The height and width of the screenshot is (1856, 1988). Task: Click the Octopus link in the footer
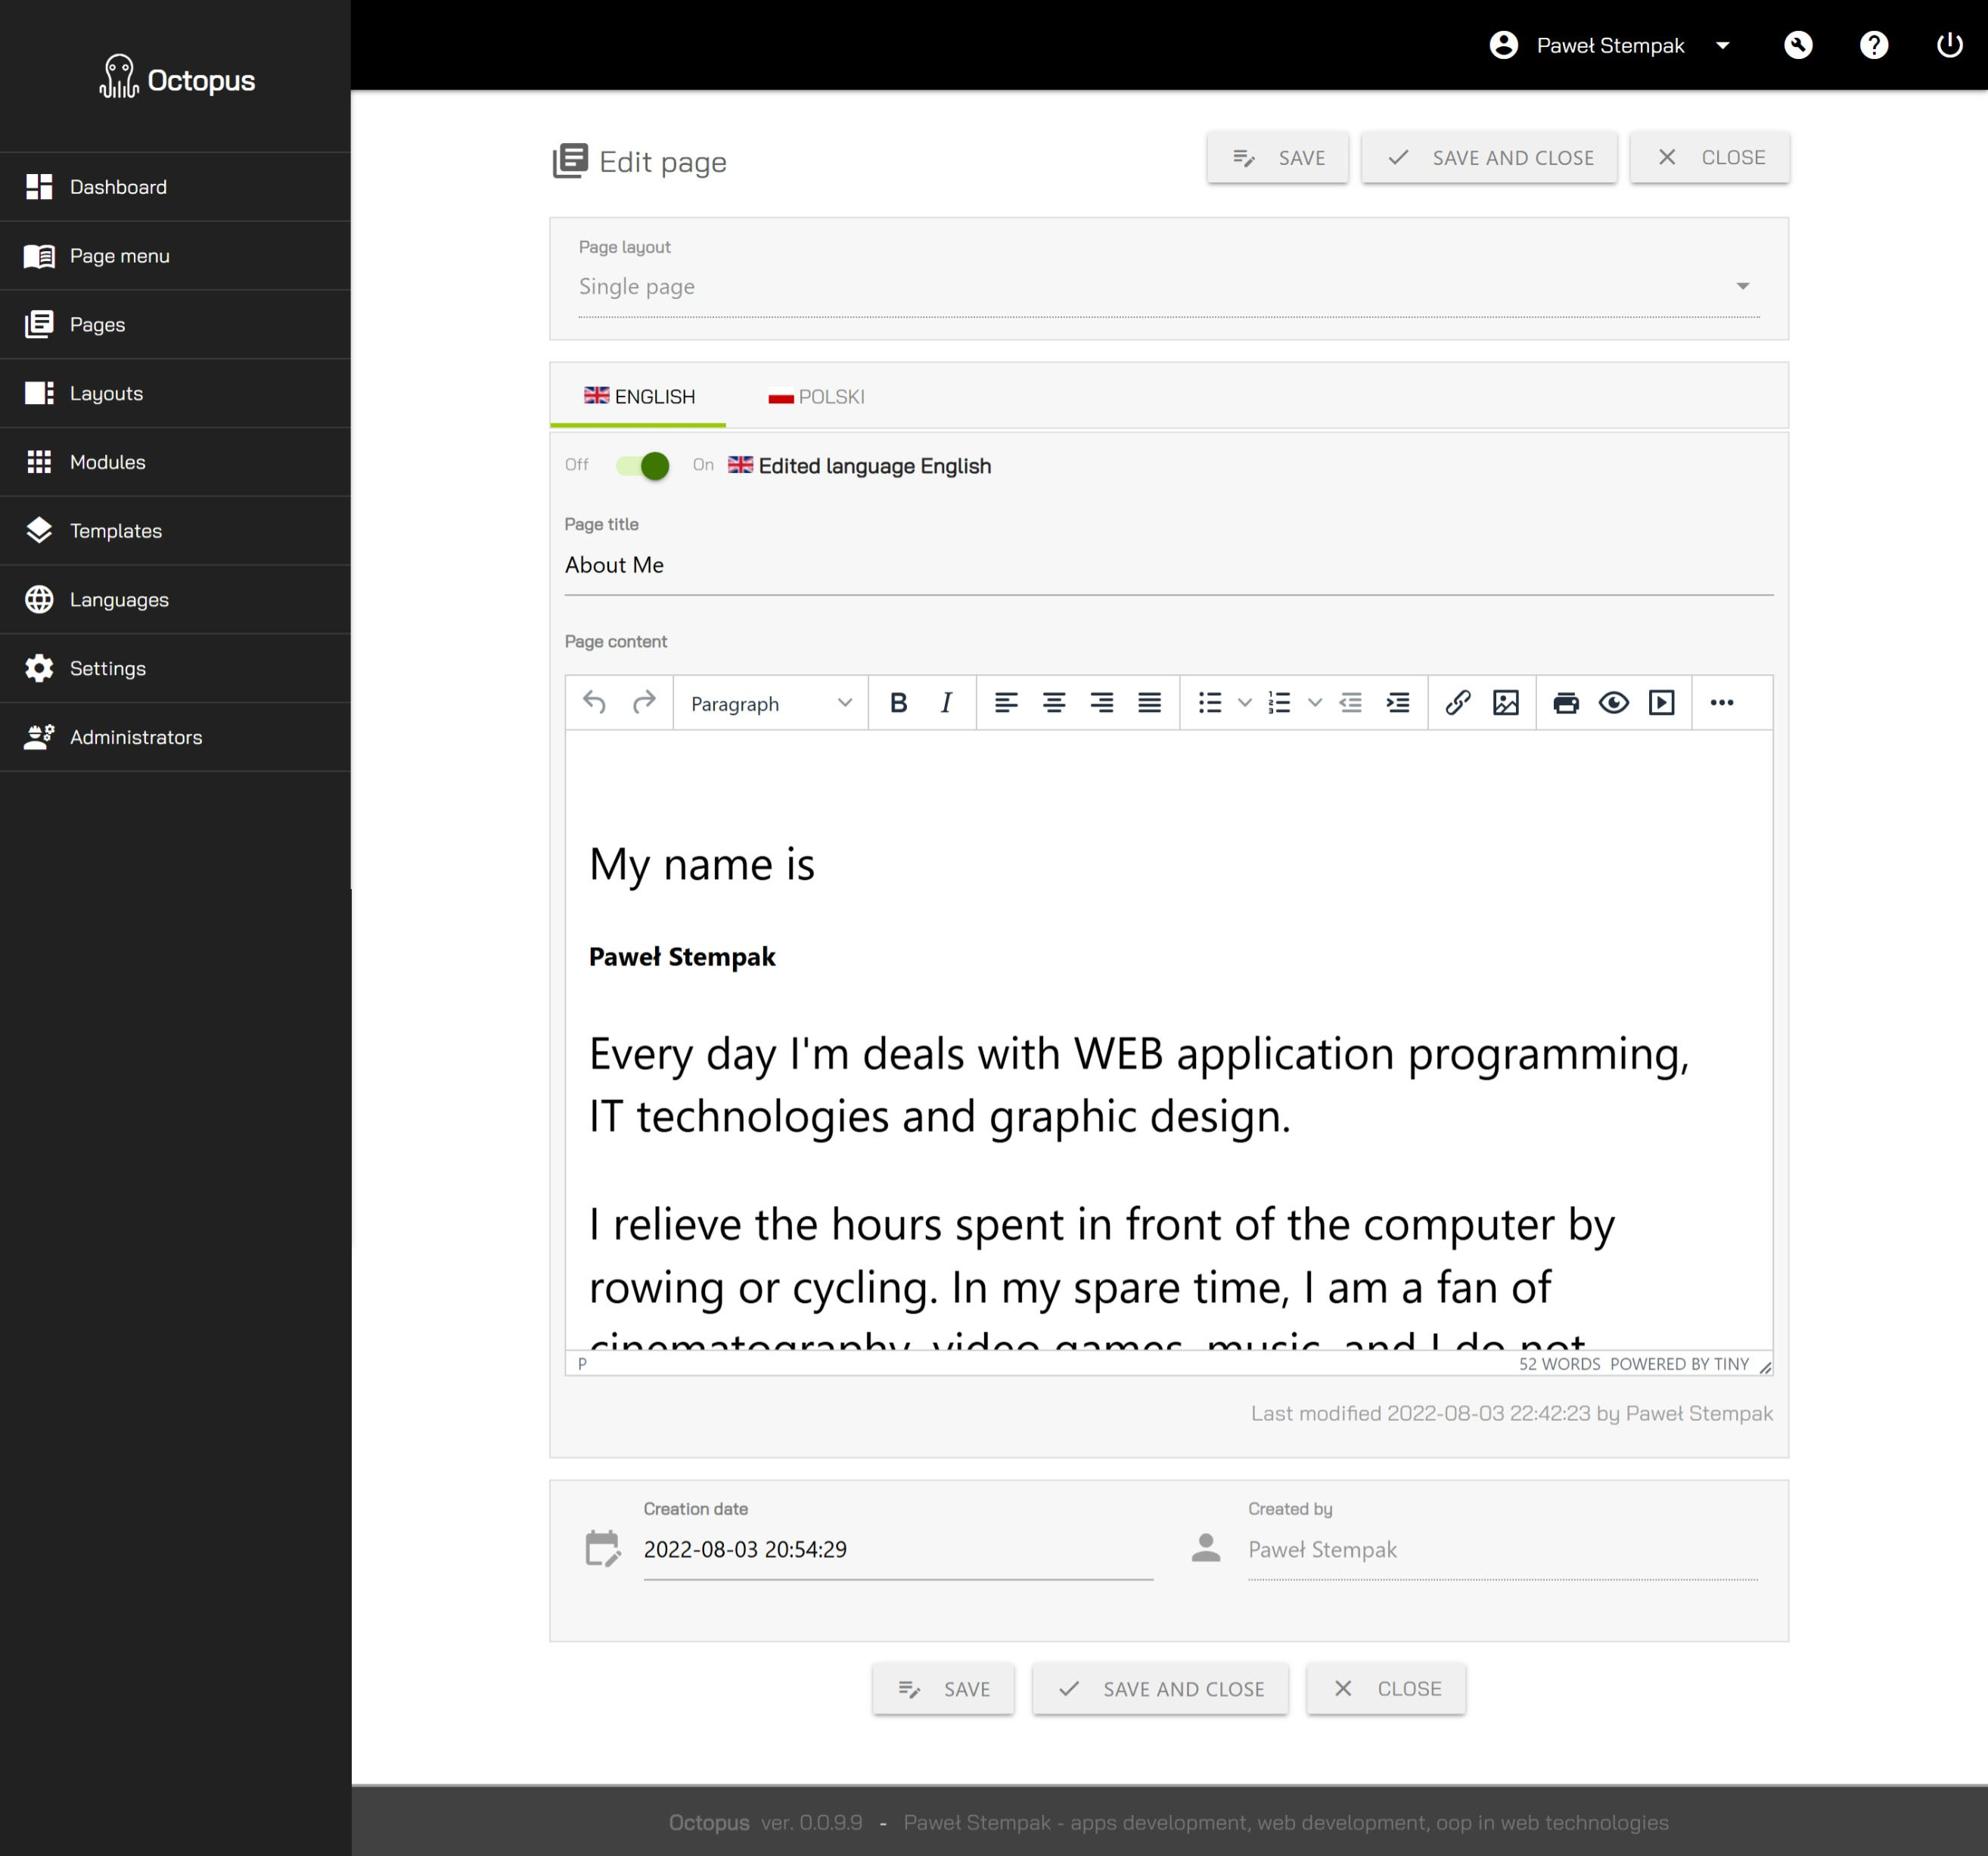[x=709, y=1823]
